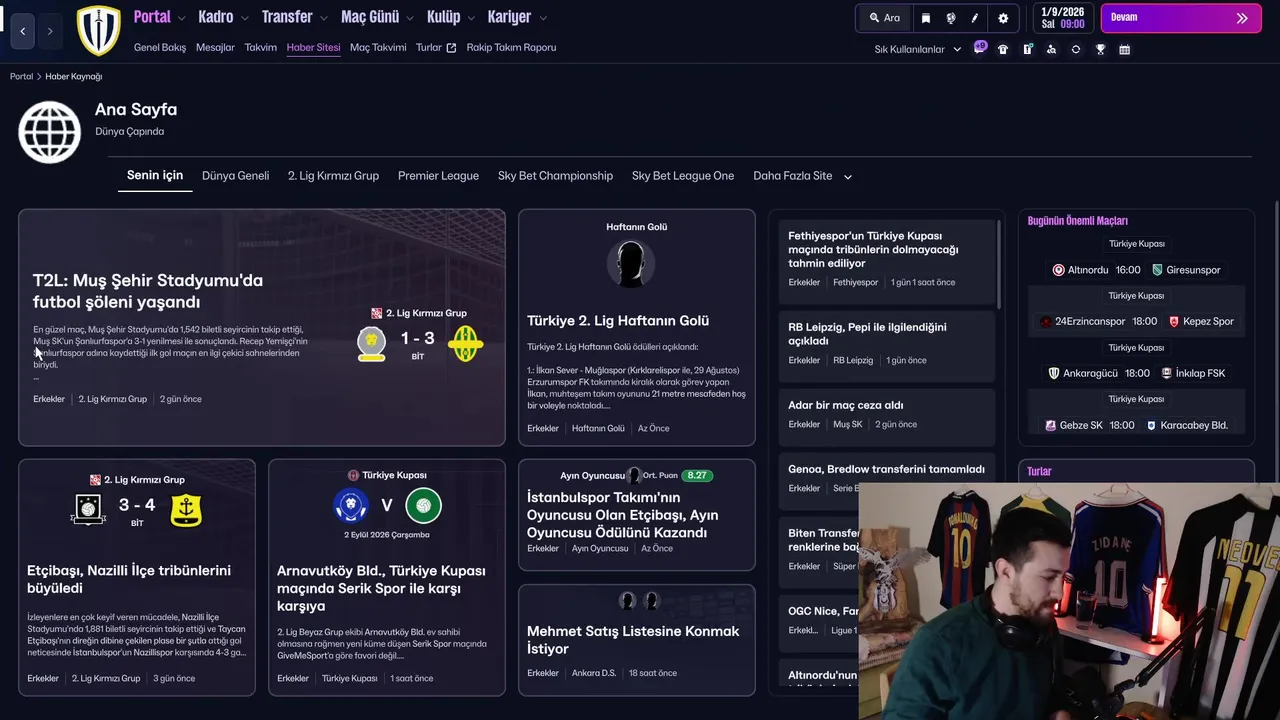This screenshot has height=720, width=1280.
Task: Open the pencil edit icon
Action: (975, 18)
